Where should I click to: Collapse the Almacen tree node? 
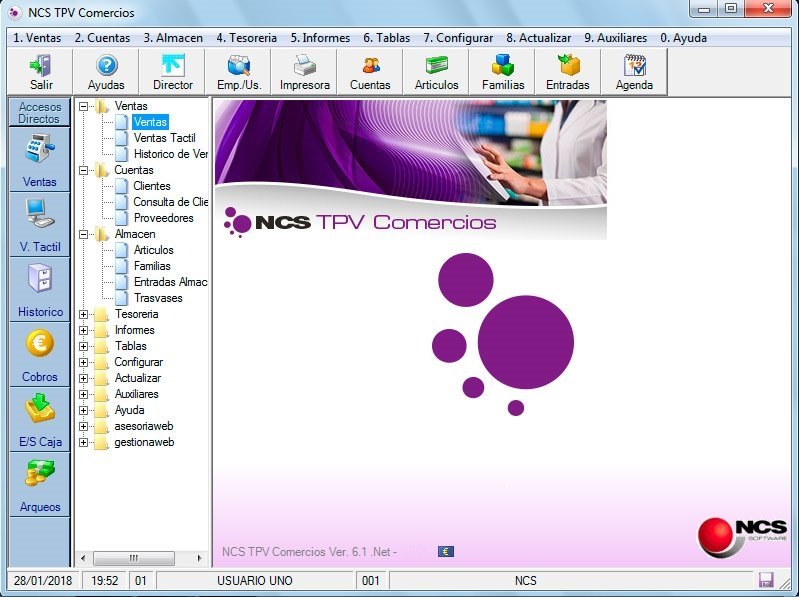coord(84,234)
